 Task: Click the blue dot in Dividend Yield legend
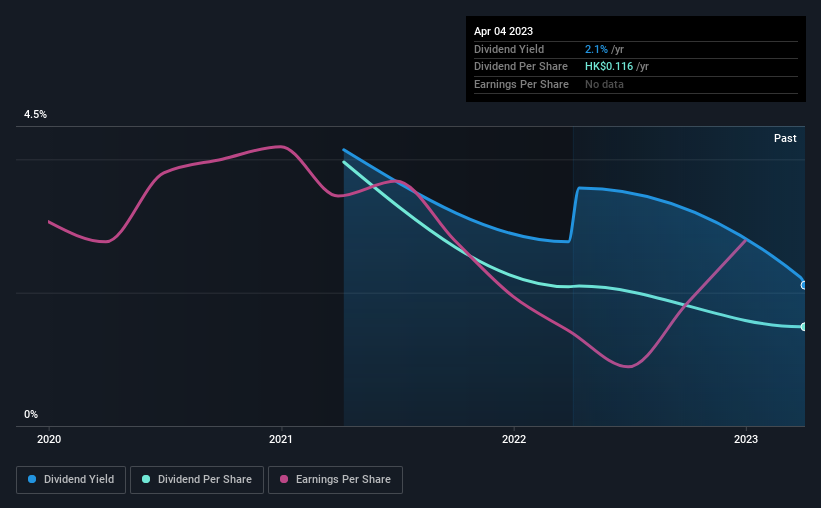click(x=32, y=479)
